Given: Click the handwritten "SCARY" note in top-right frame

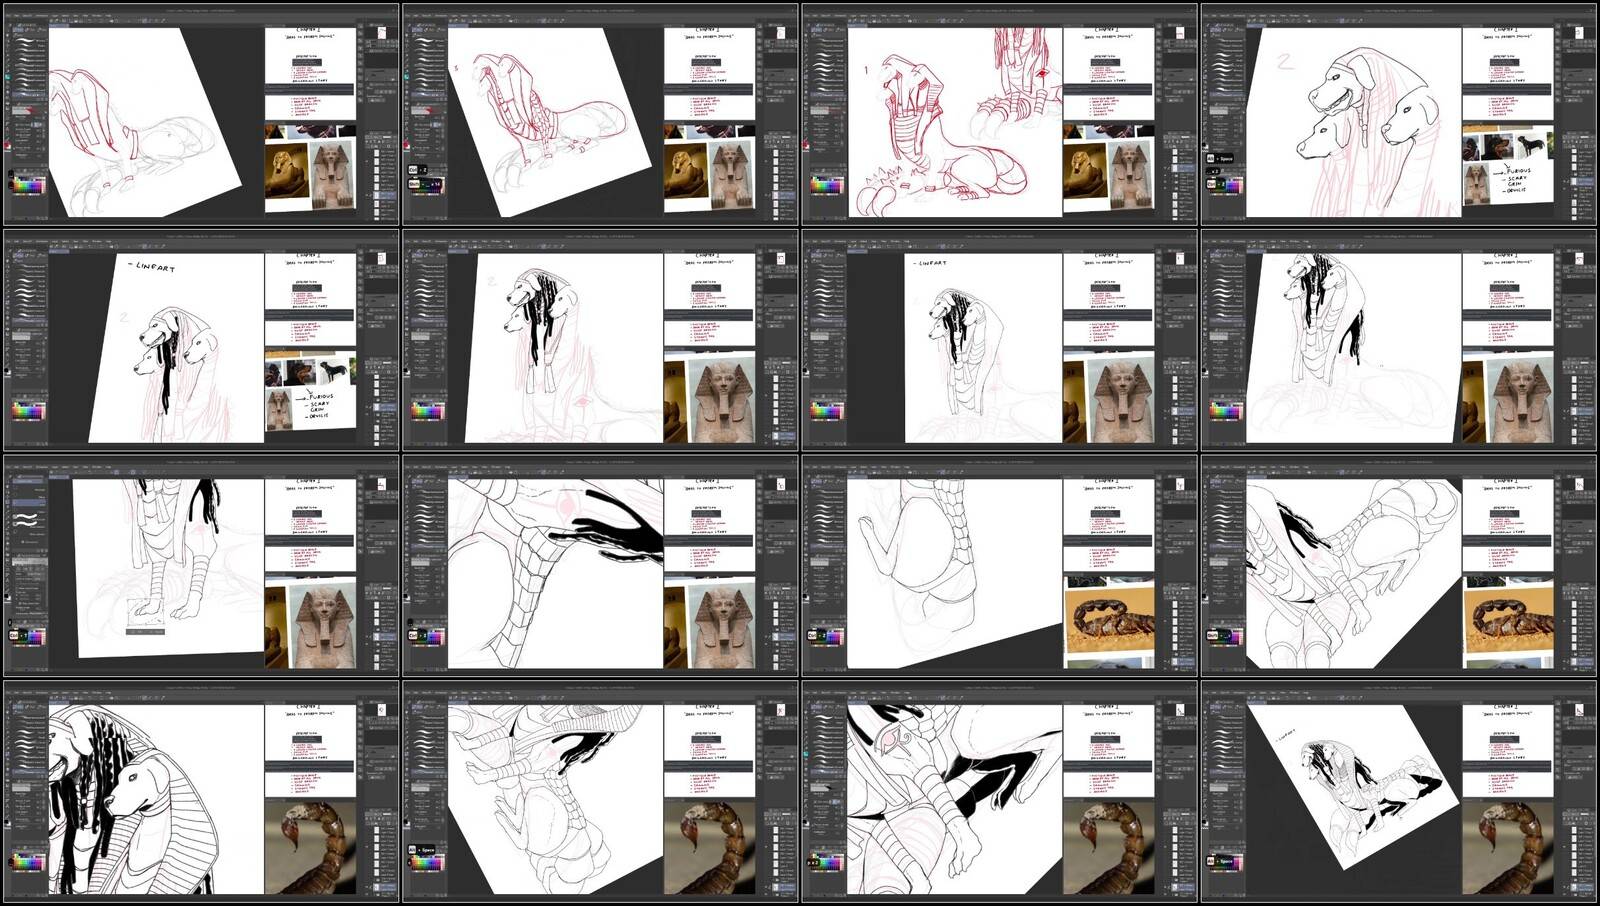Looking at the screenshot, I should (x=1520, y=179).
